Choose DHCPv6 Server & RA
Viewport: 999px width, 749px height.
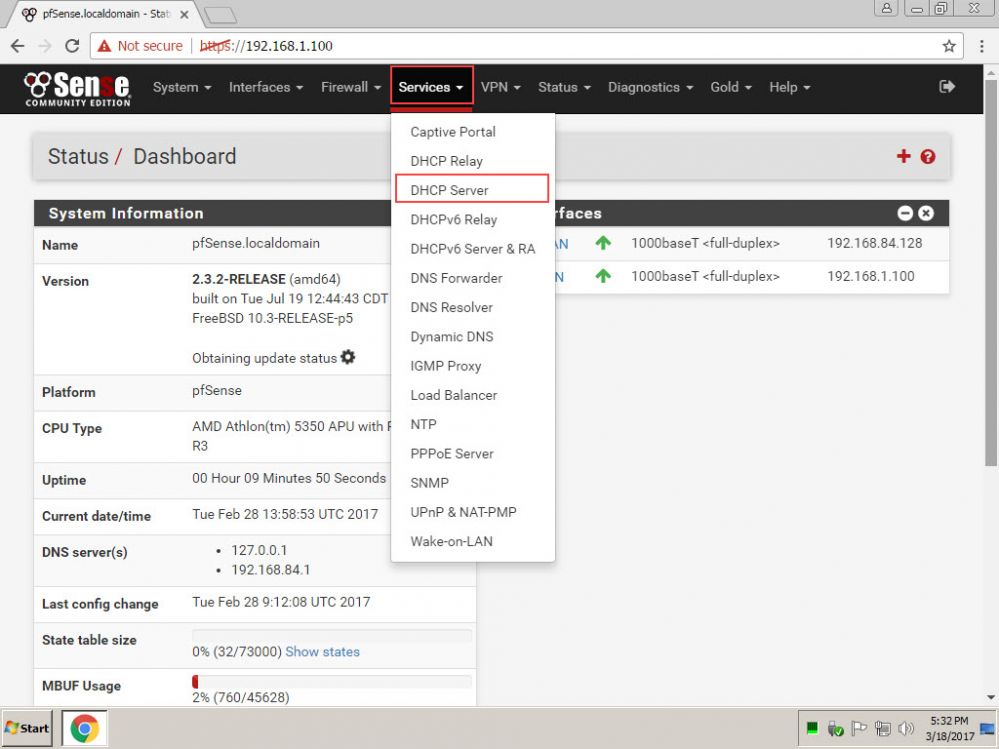click(473, 249)
